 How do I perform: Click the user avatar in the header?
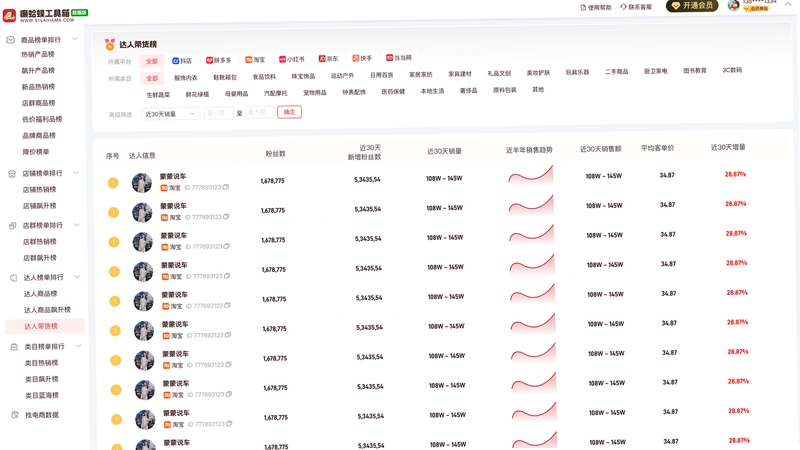tap(734, 6)
